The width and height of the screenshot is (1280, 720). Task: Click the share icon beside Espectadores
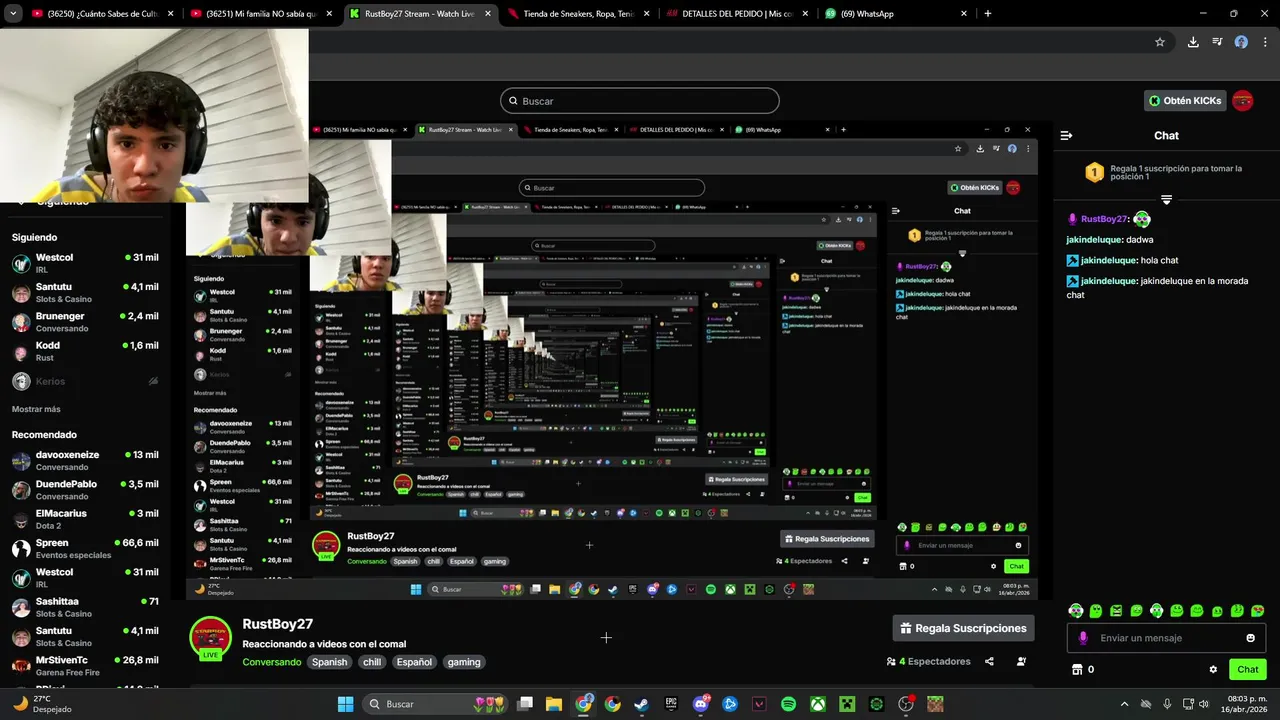[989, 662]
